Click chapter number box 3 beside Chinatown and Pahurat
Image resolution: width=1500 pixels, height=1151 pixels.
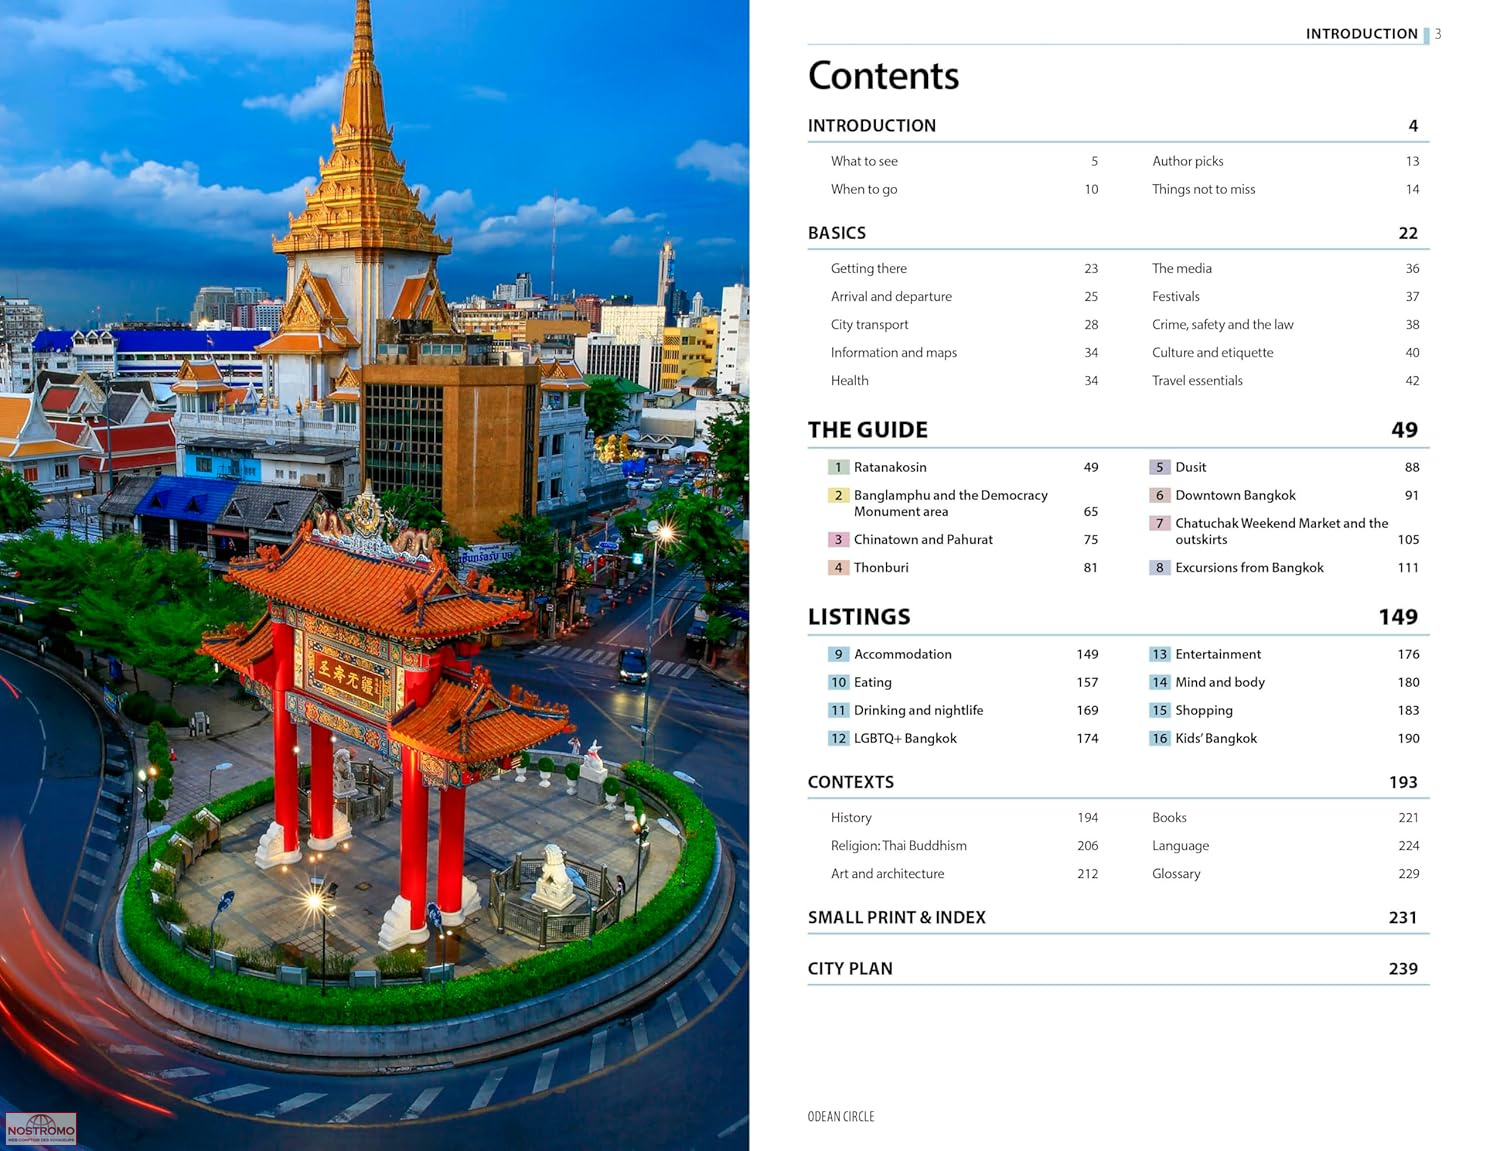[838, 539]
